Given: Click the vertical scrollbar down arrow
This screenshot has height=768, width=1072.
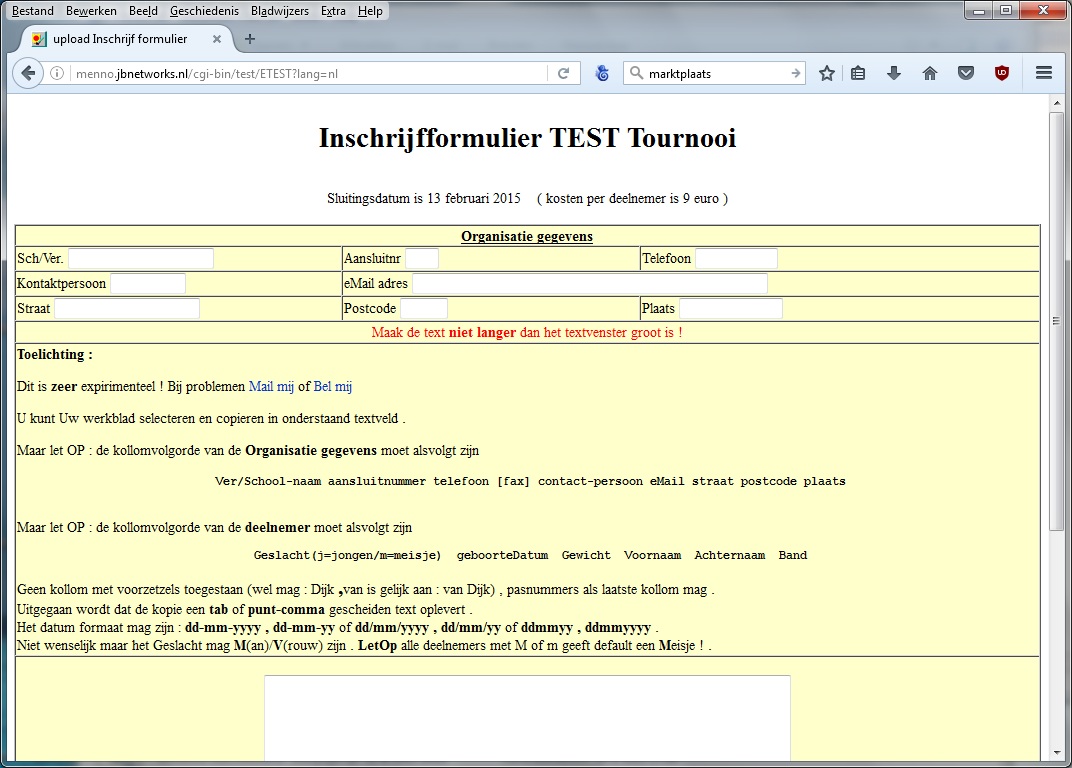Looking at the screenshot, I should point(1056,752).
